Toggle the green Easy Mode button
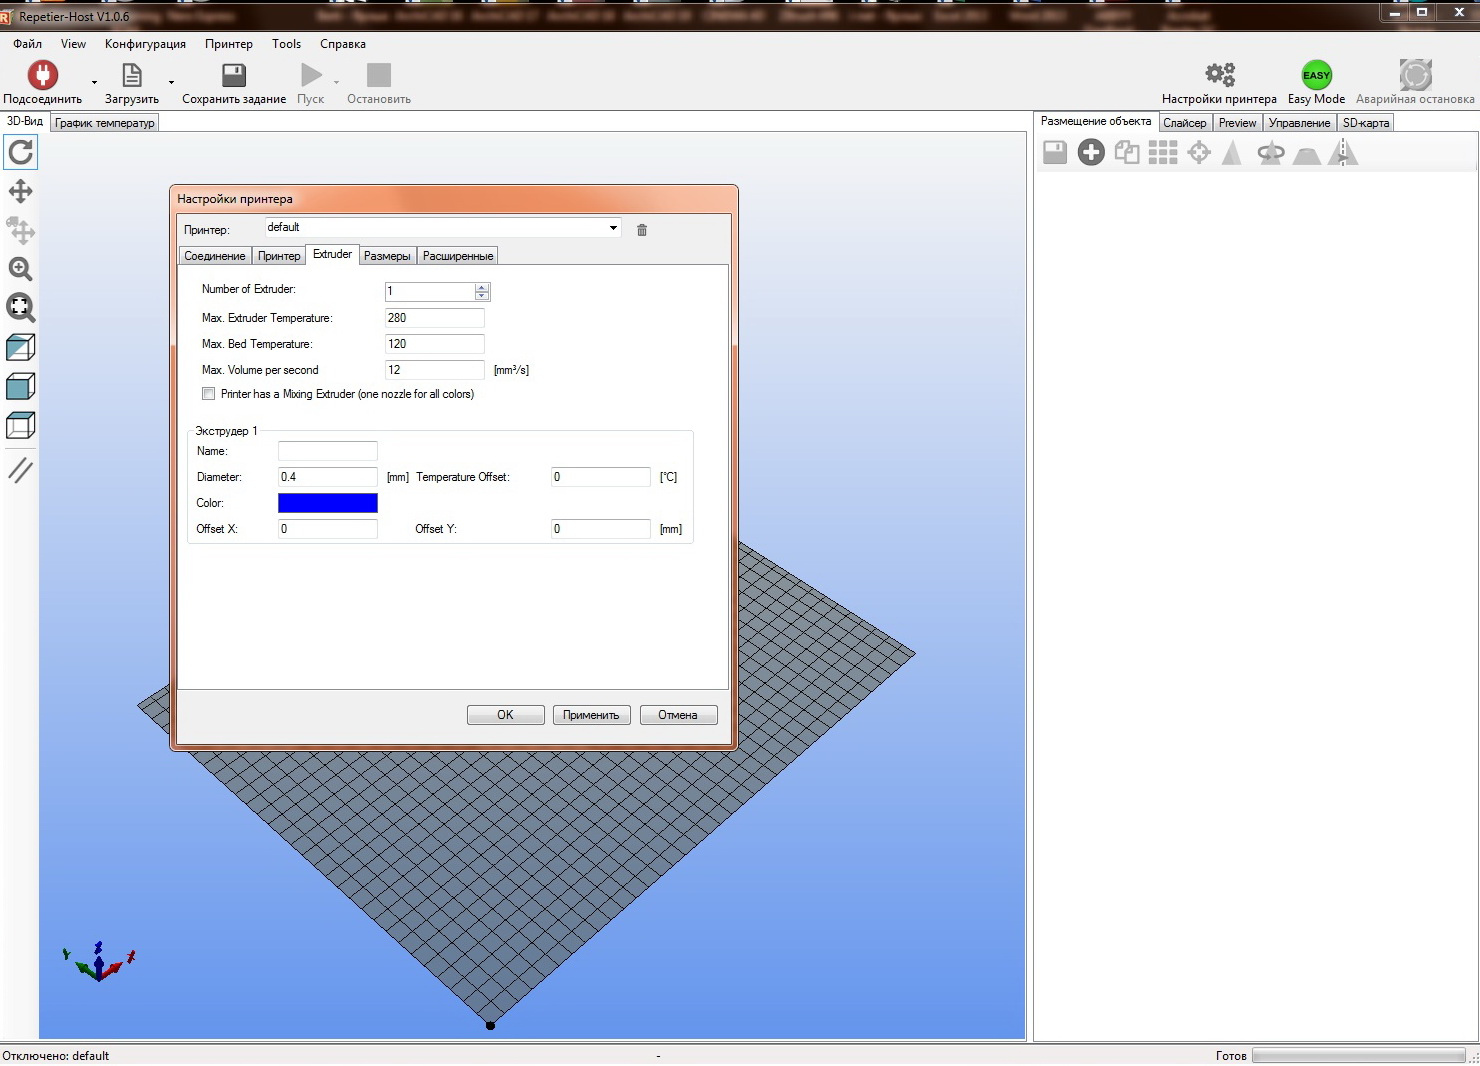This screenshot has height=1066, width=1480. pyautogui.click(x=1316, y=75)
